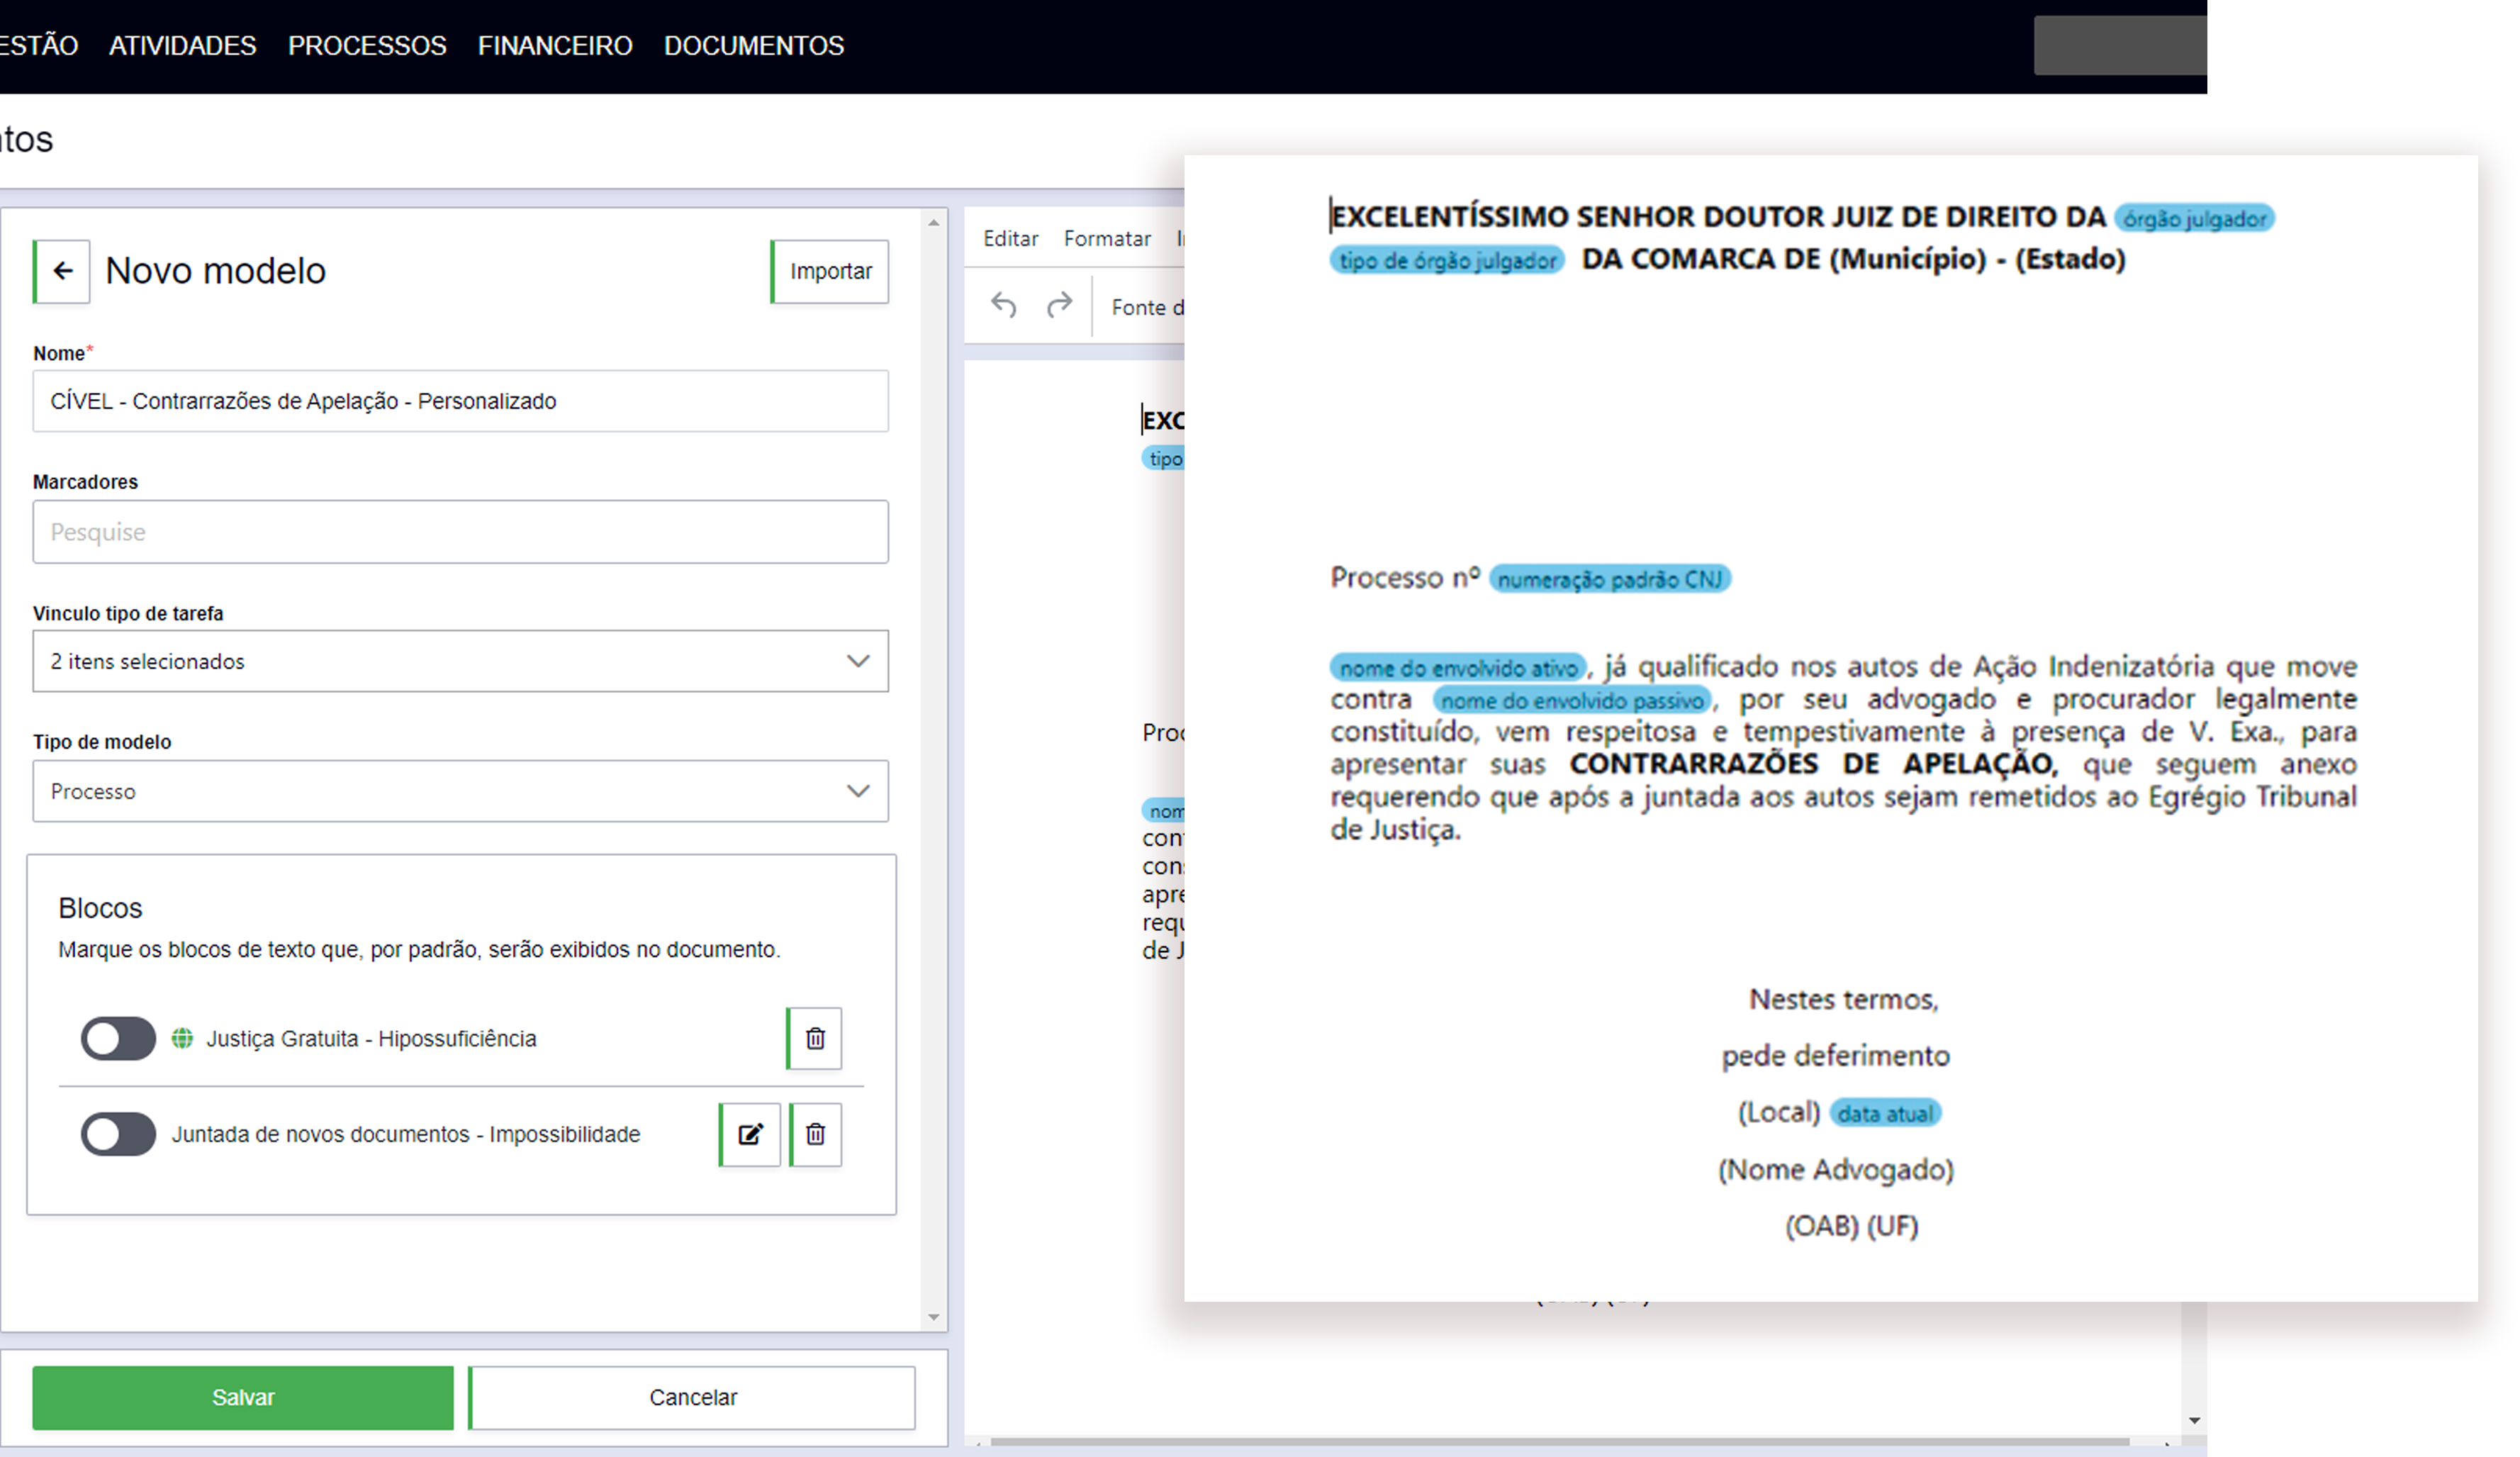Click the gray box in the top navigation bar
The height and width of the screenshot is (1457, 2520).
[2120, 45]
